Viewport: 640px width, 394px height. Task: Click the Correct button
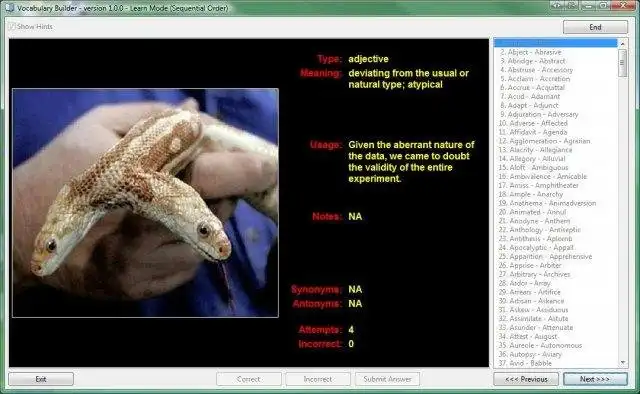pos(249,379)
